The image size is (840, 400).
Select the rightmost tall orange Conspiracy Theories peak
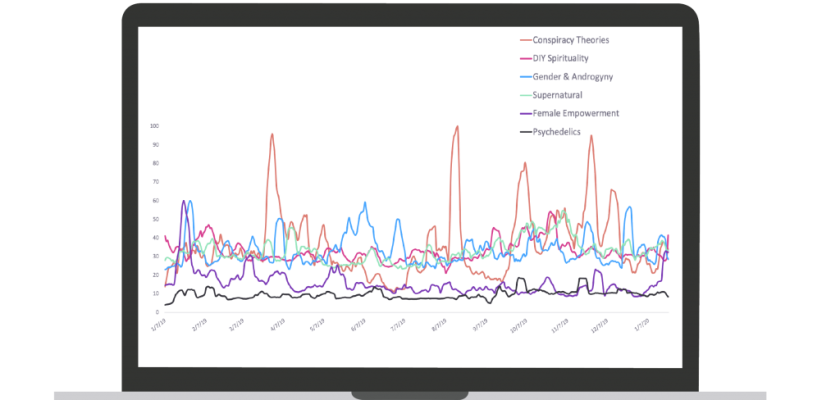click(591, 136)
